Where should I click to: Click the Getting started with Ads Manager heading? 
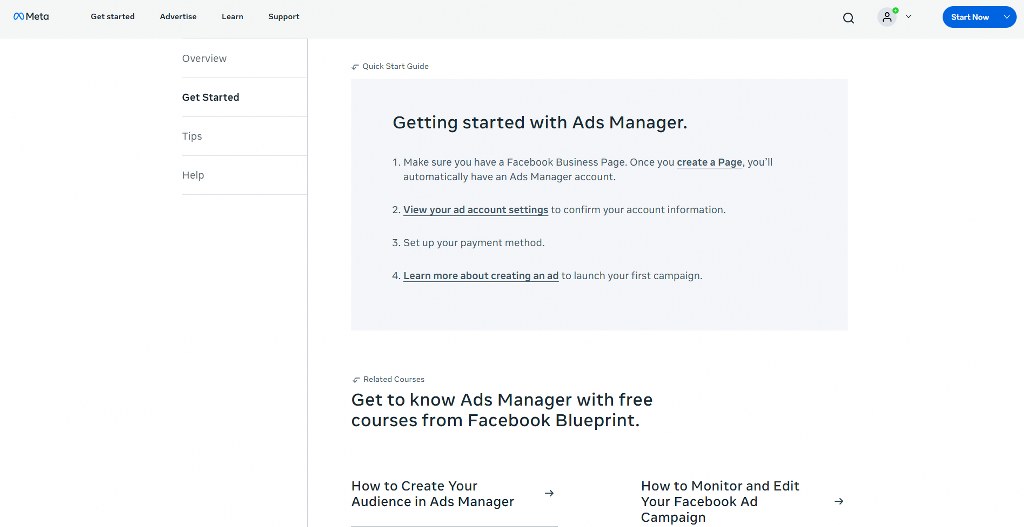pyautogui.click(x=540, y=122)
